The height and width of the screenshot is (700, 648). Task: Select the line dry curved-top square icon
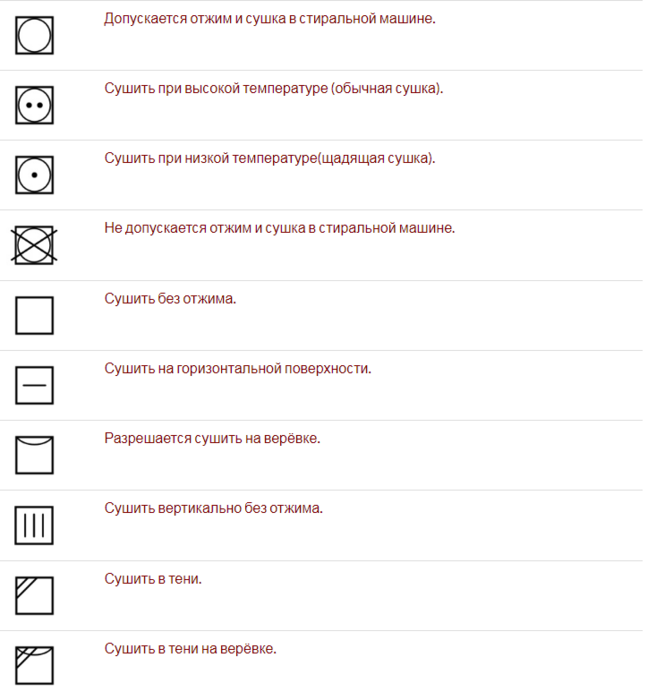(x=34, y=455)
